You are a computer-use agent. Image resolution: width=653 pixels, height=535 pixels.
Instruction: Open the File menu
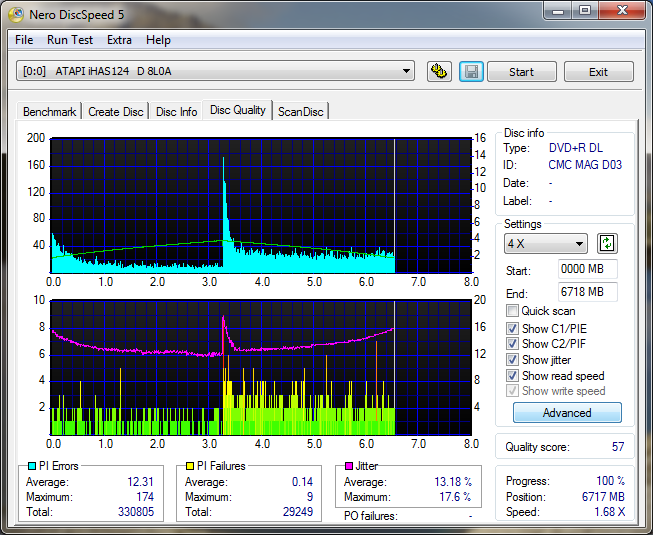24,40
